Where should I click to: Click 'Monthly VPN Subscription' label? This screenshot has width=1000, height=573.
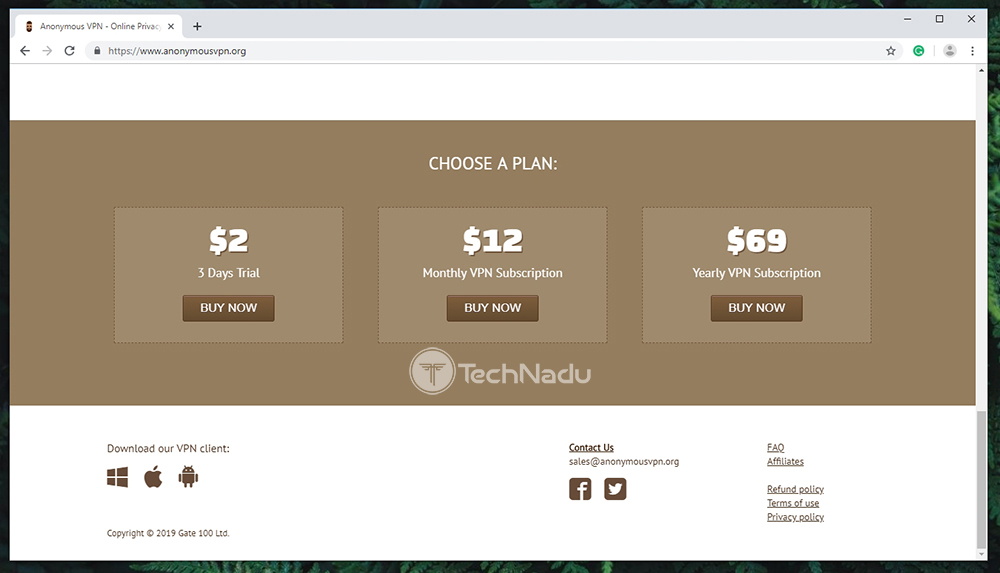coord(492,273)
